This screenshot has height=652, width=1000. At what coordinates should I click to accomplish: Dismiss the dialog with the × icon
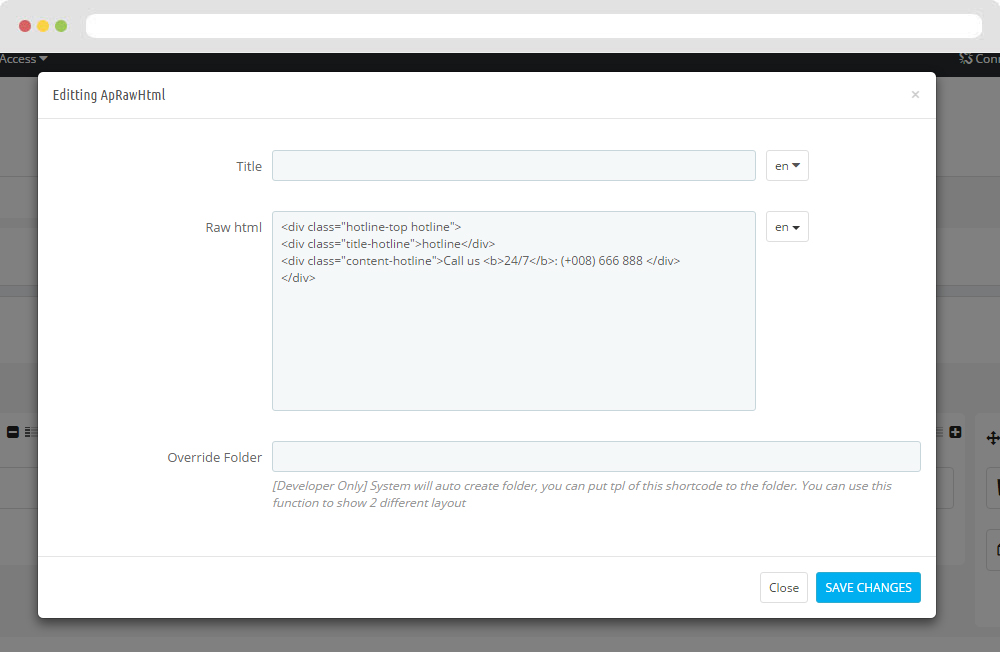point(915,95)
